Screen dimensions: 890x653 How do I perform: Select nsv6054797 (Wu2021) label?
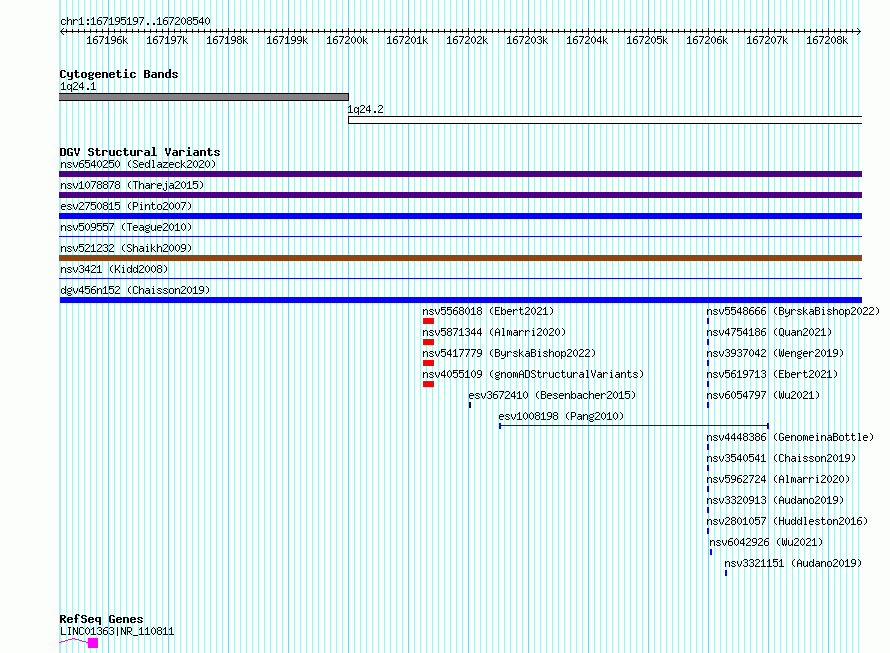763,395
